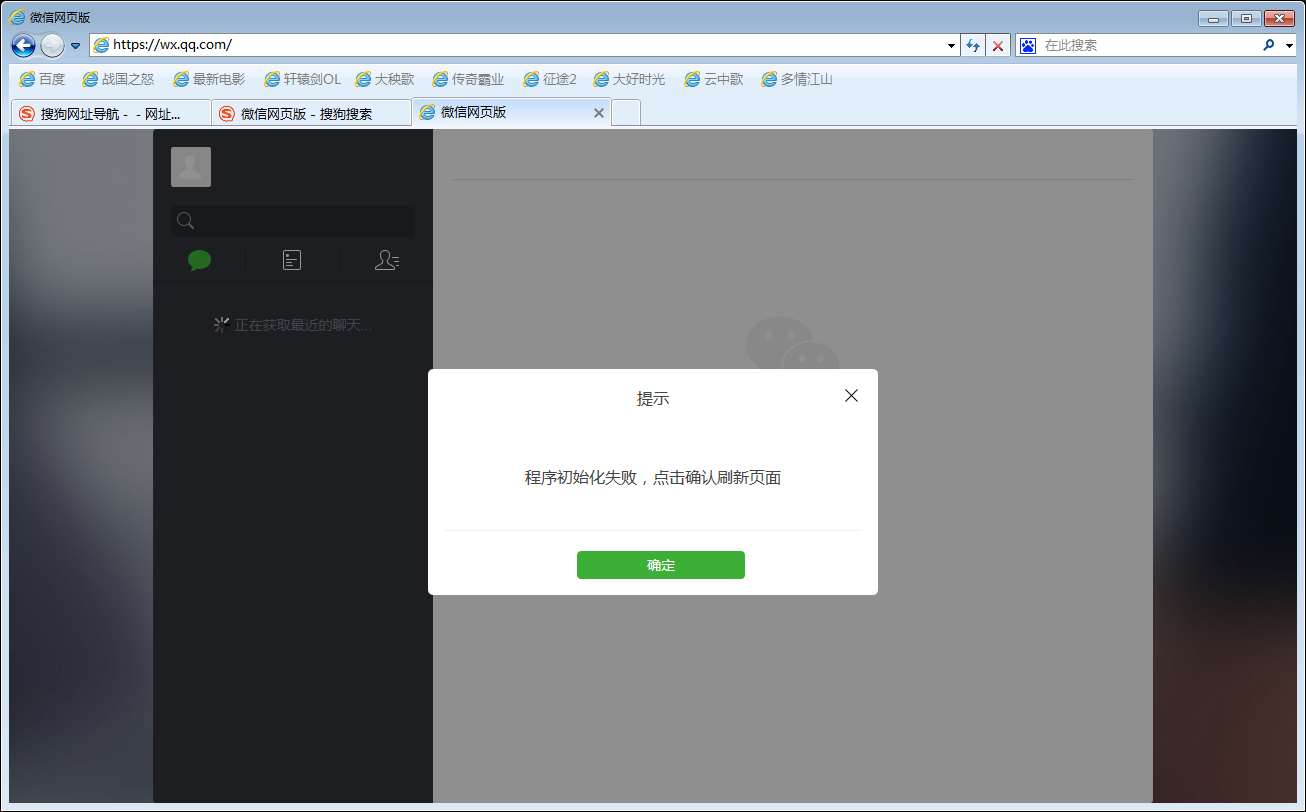The image size is (1306, 812).
Task: Minimize the browser window
Action: coord(1214,18)
